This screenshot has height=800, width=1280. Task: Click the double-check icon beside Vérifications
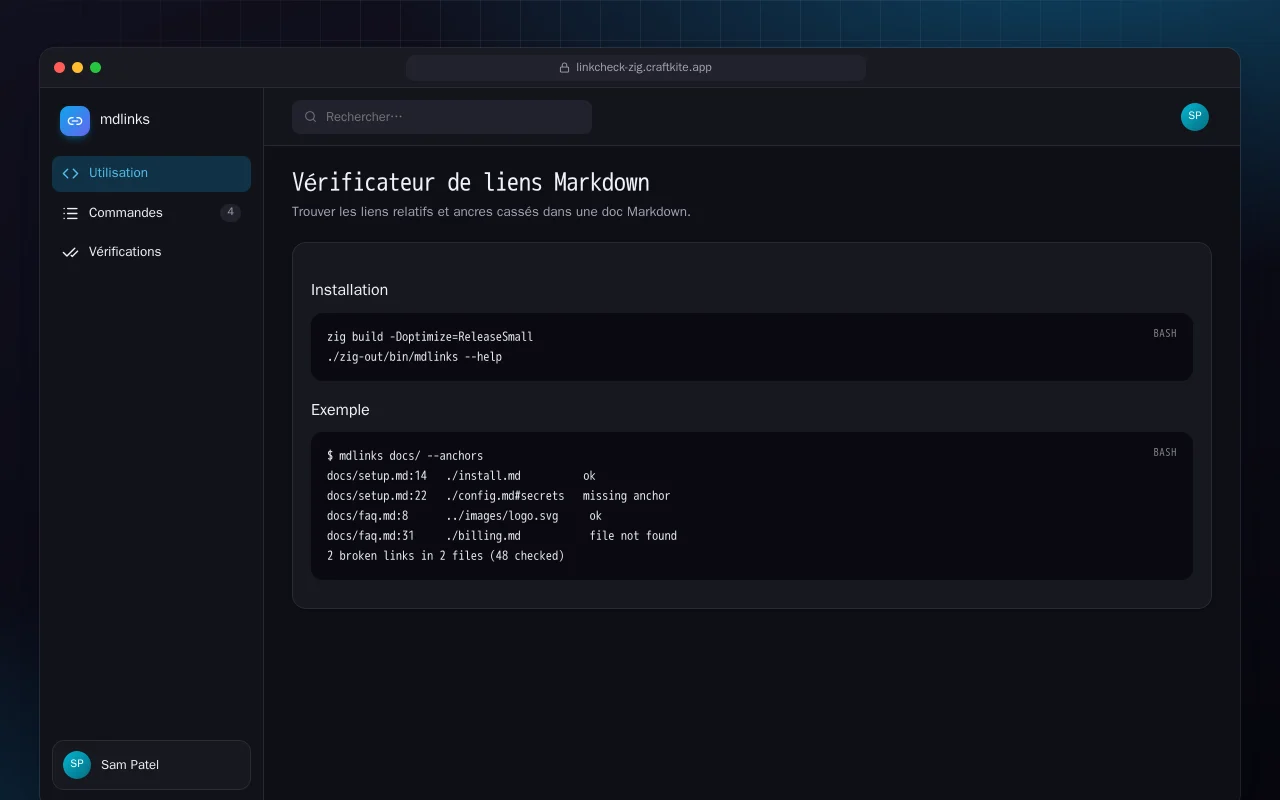click(70, 252)
